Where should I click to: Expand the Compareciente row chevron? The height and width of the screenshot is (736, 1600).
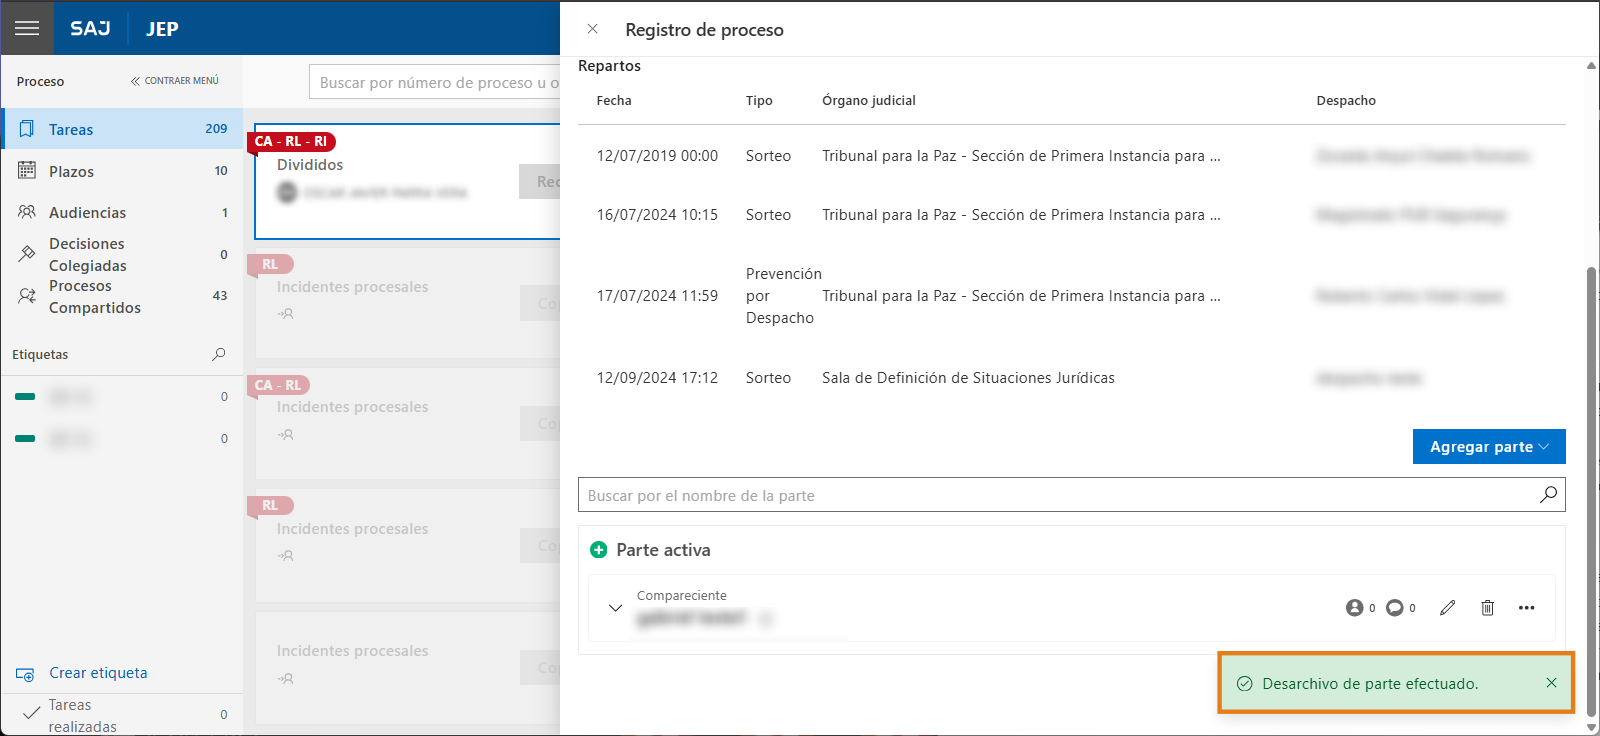615,607
